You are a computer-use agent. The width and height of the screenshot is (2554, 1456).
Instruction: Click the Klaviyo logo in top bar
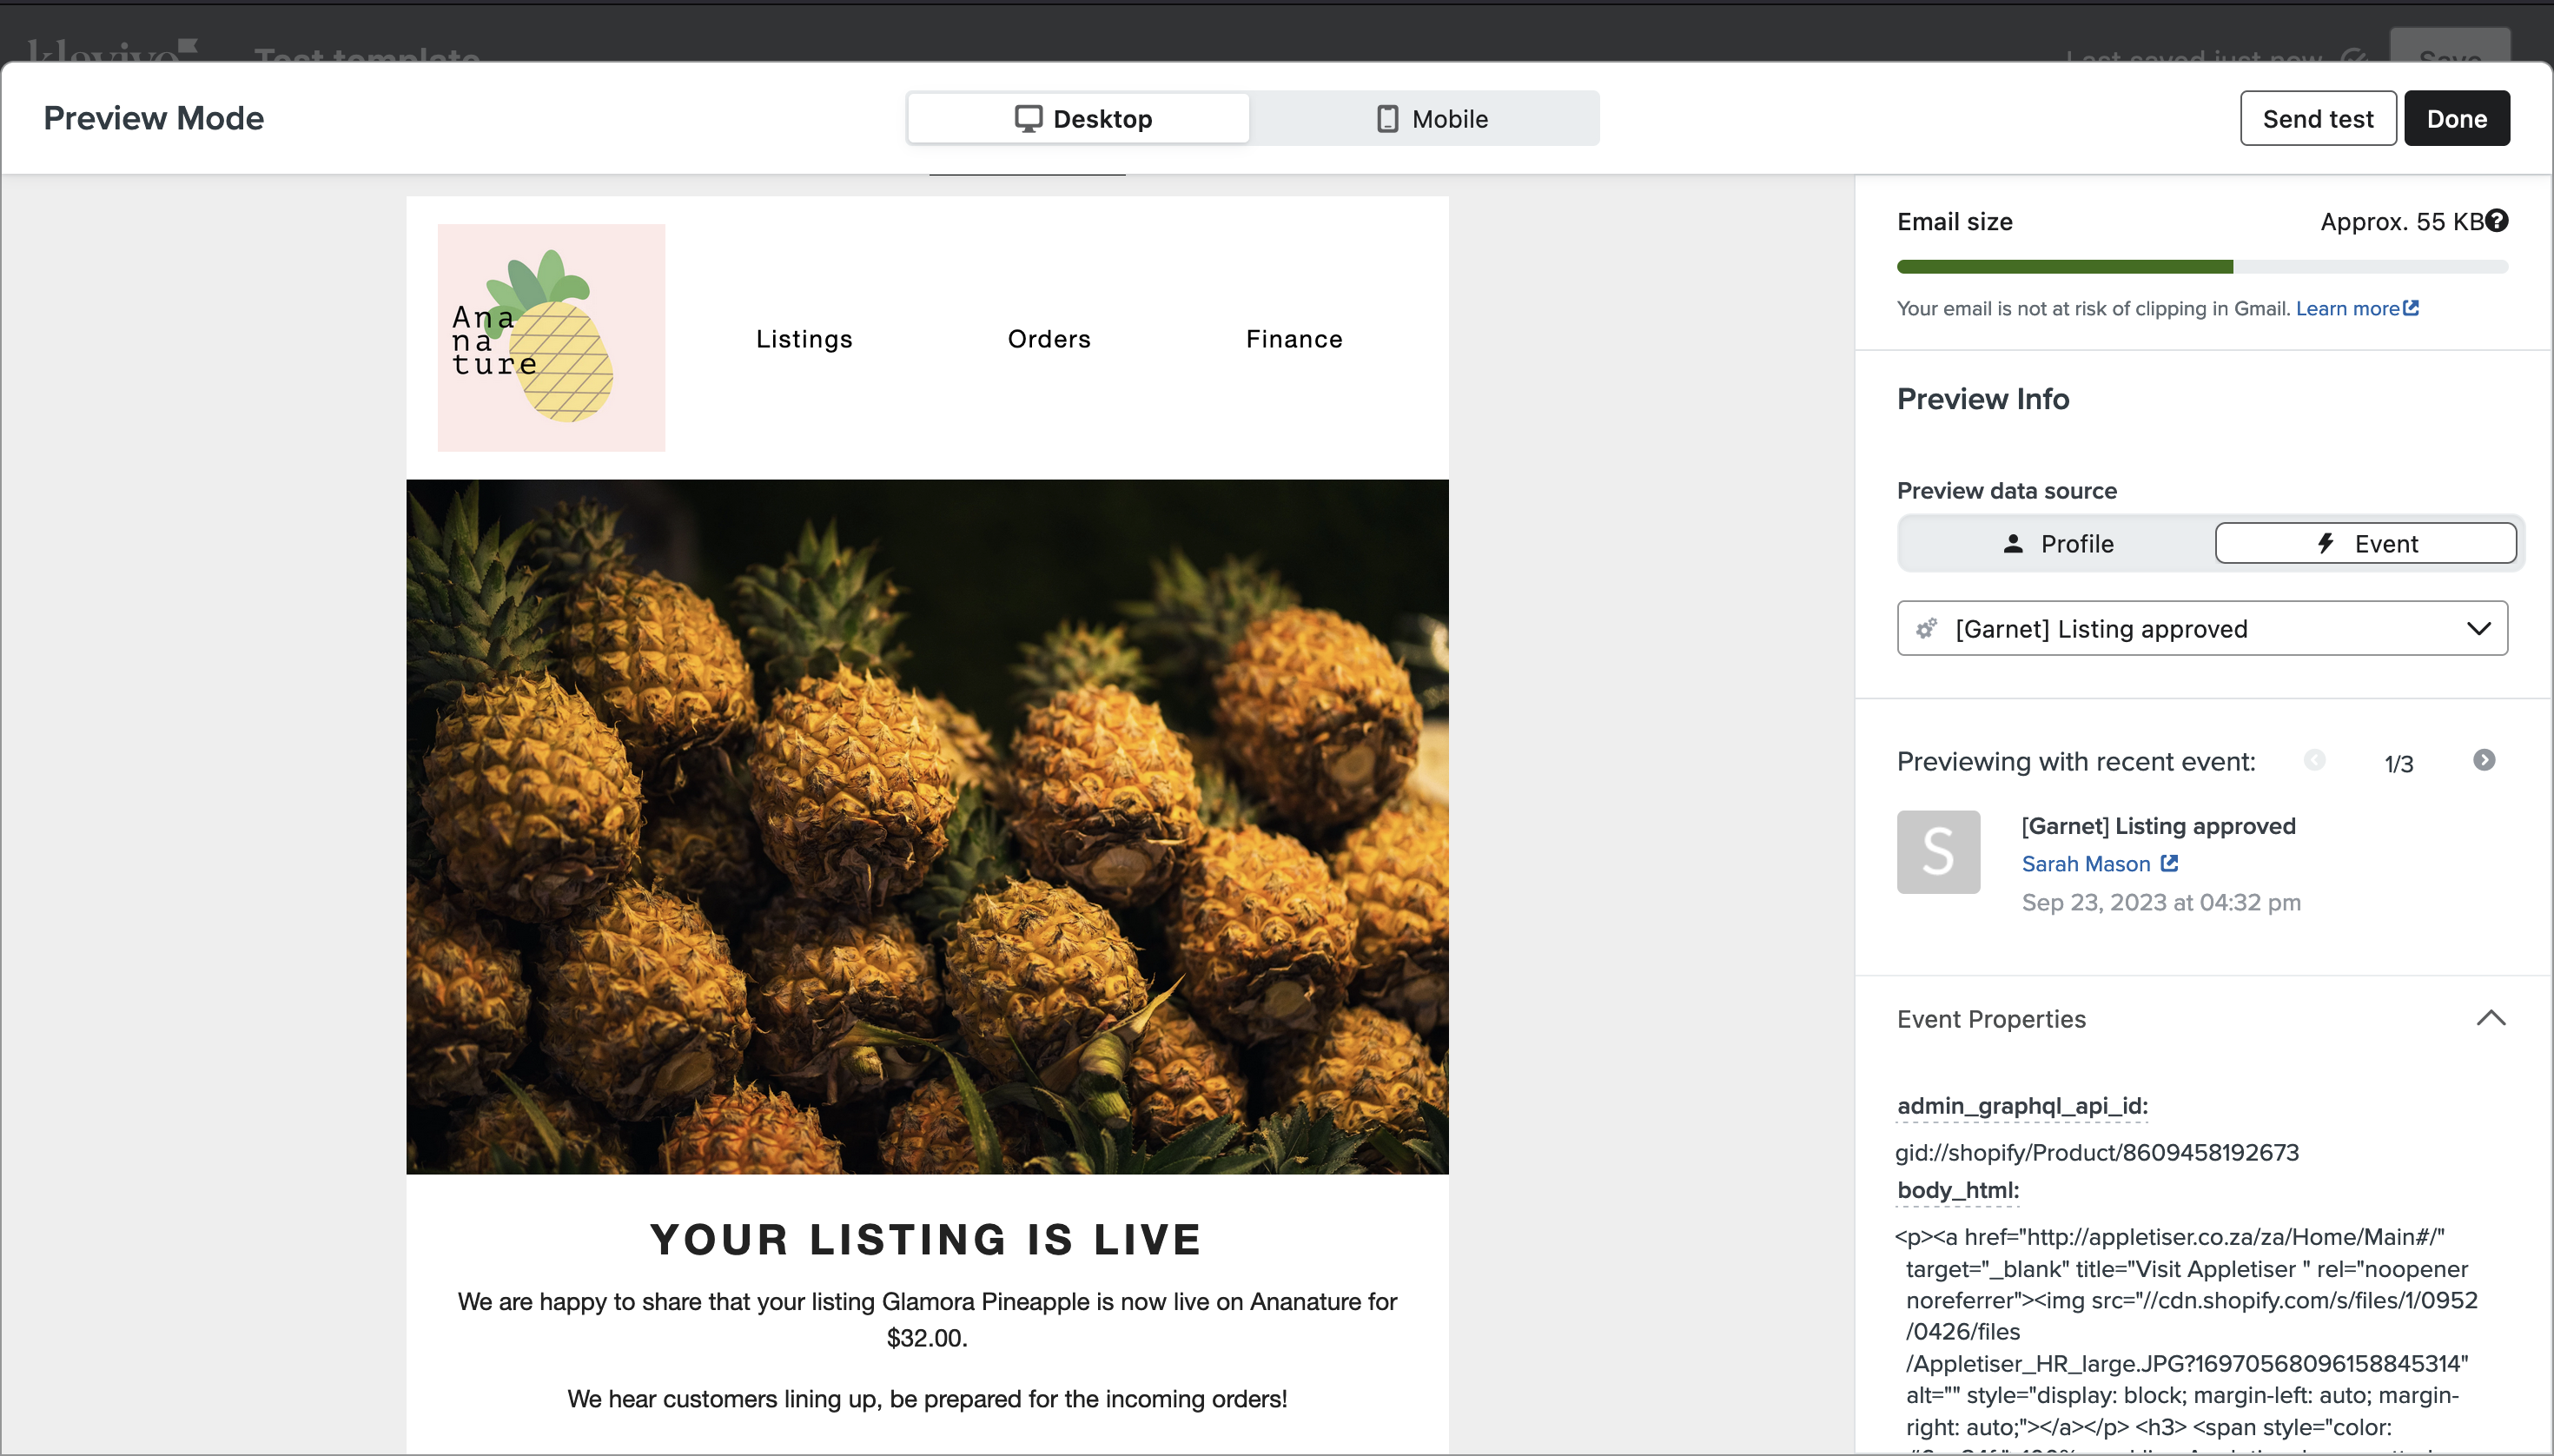coord(110,50)
